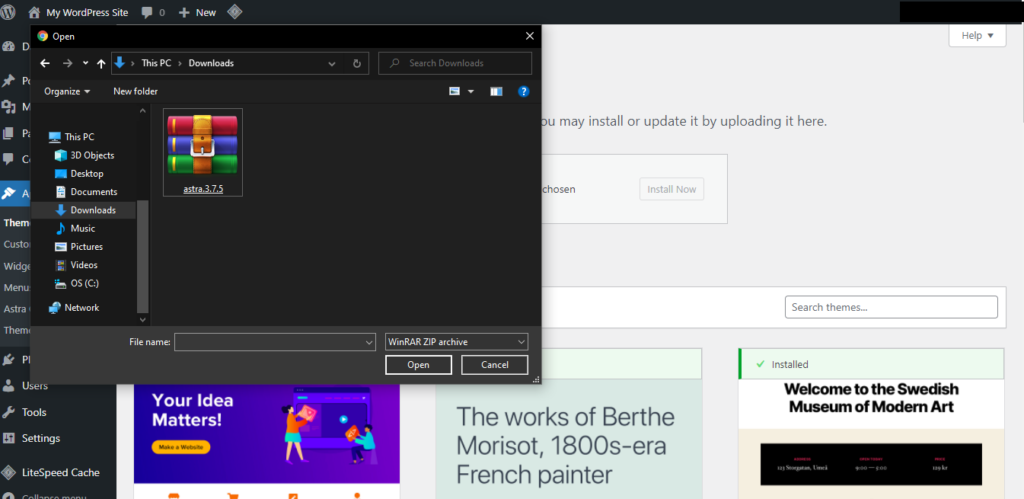Close the Open file dialog

point(530,37)
